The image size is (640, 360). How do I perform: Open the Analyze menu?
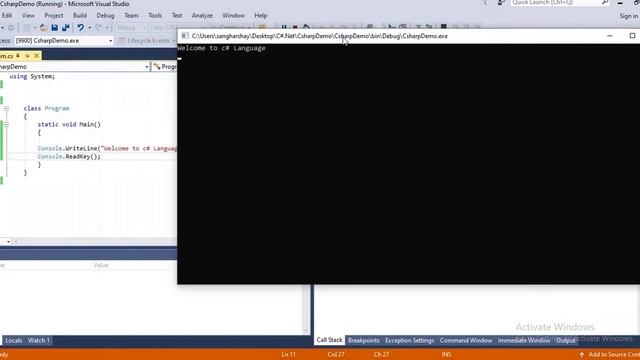coord(202,16)
